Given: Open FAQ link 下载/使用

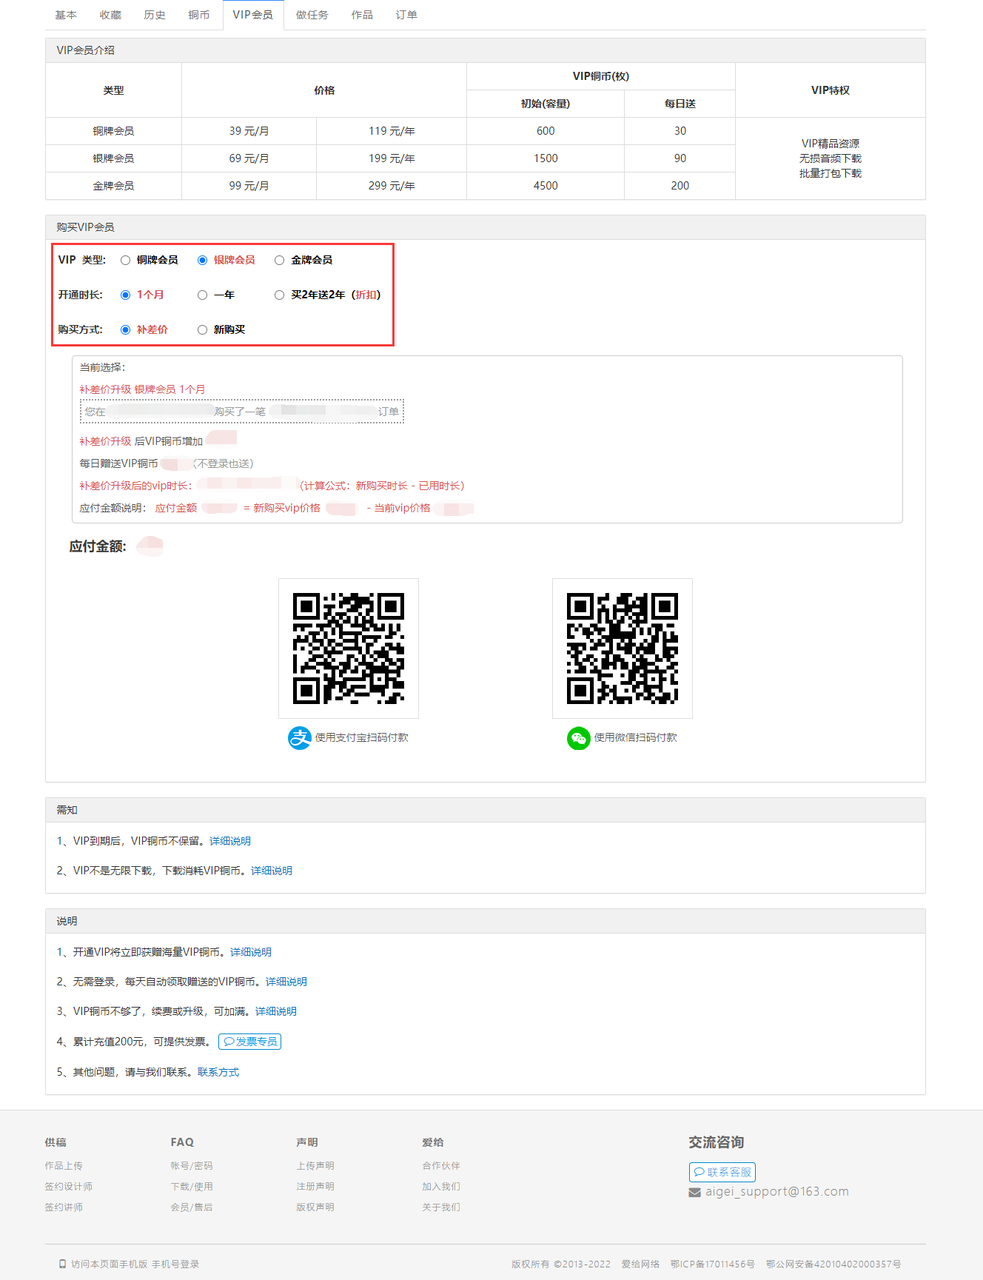Looking at the screenshot, I should tap(192, 1187).
